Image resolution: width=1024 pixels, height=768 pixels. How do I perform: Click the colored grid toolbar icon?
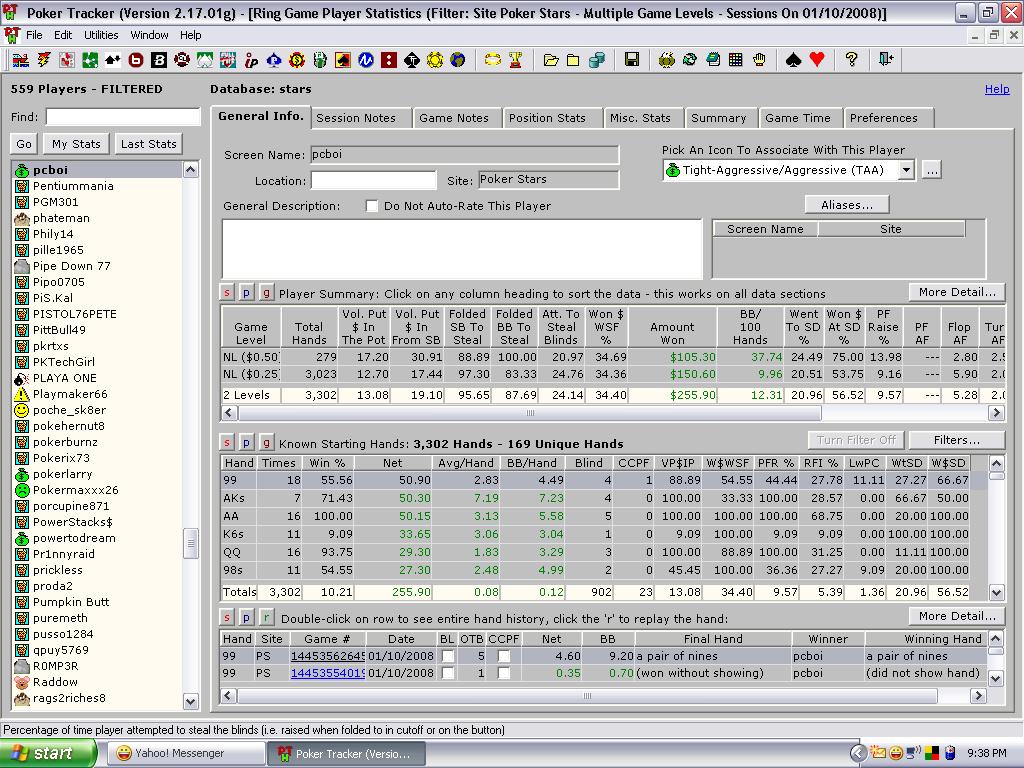[735, 60]
